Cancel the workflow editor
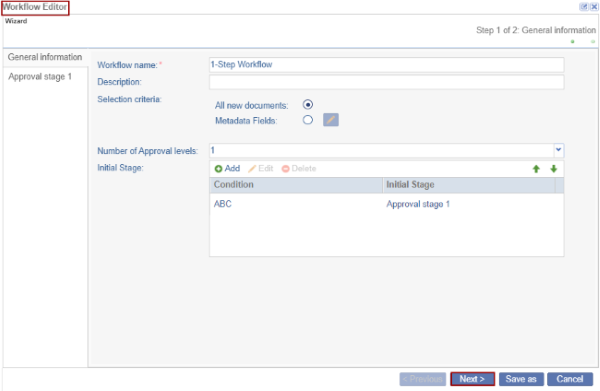The height and width of the screenshot is (391, 600). coord(570,379)
